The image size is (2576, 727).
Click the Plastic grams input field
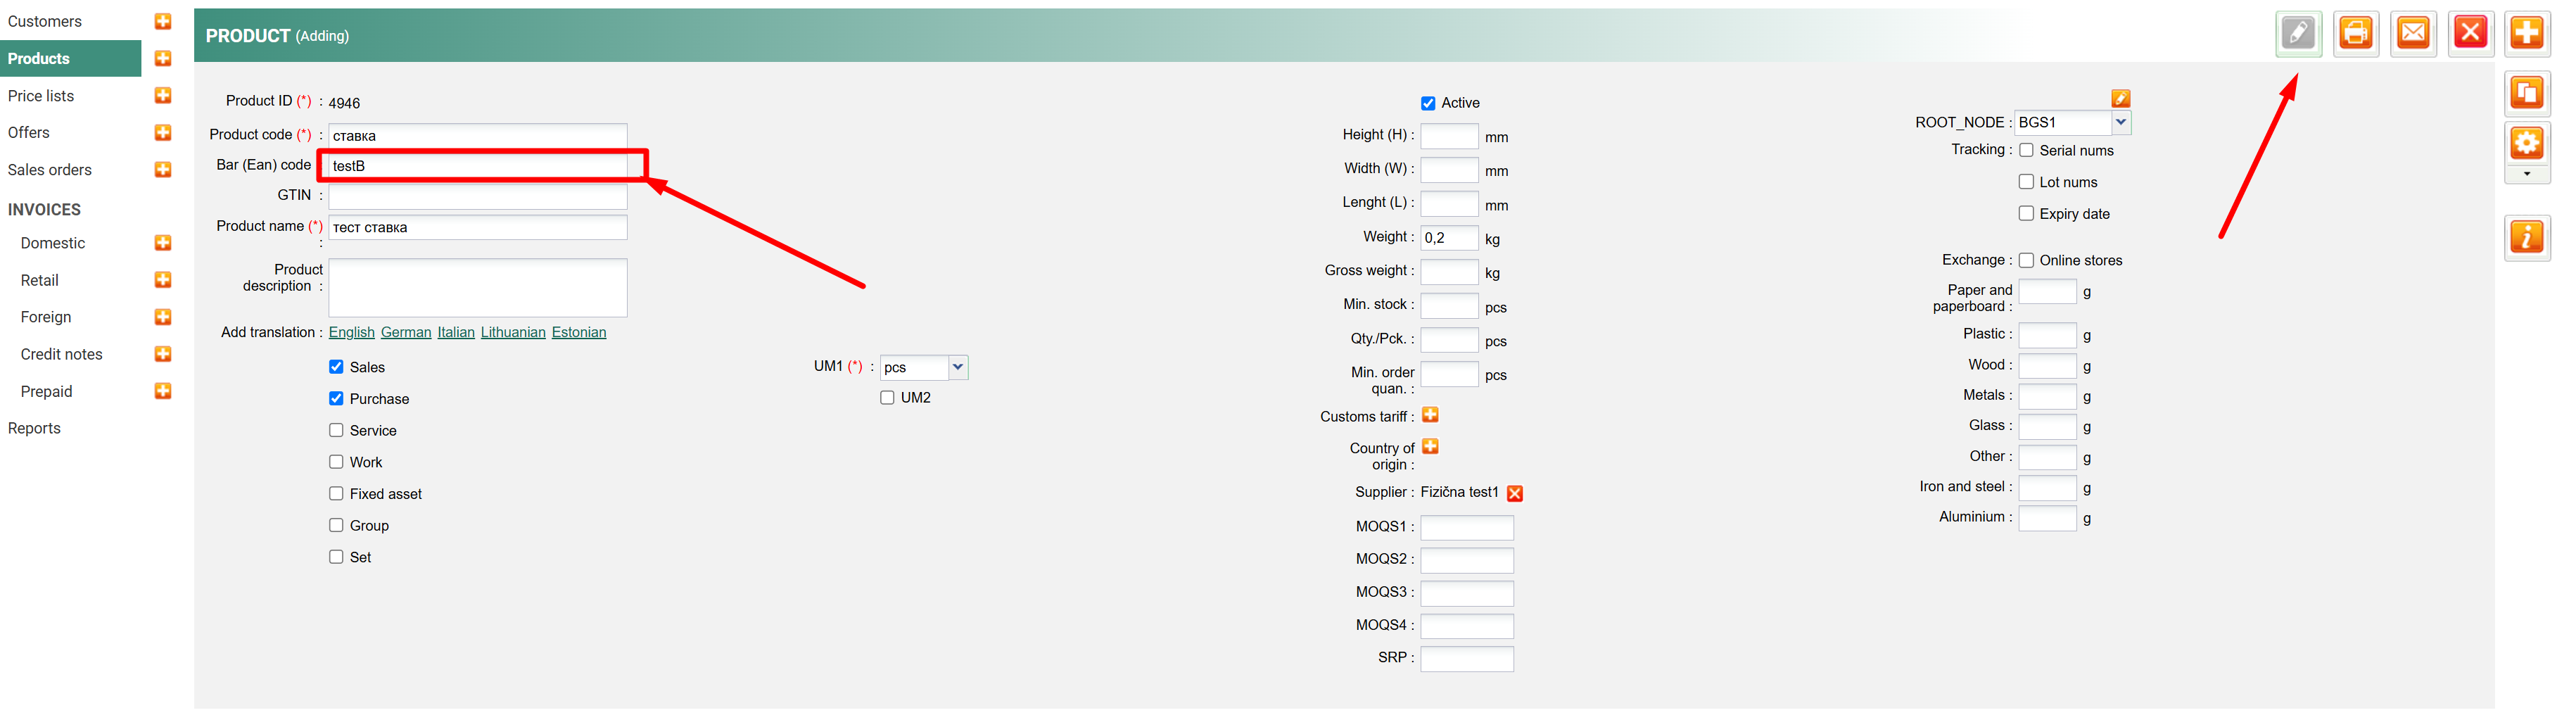pos(2048,335)
